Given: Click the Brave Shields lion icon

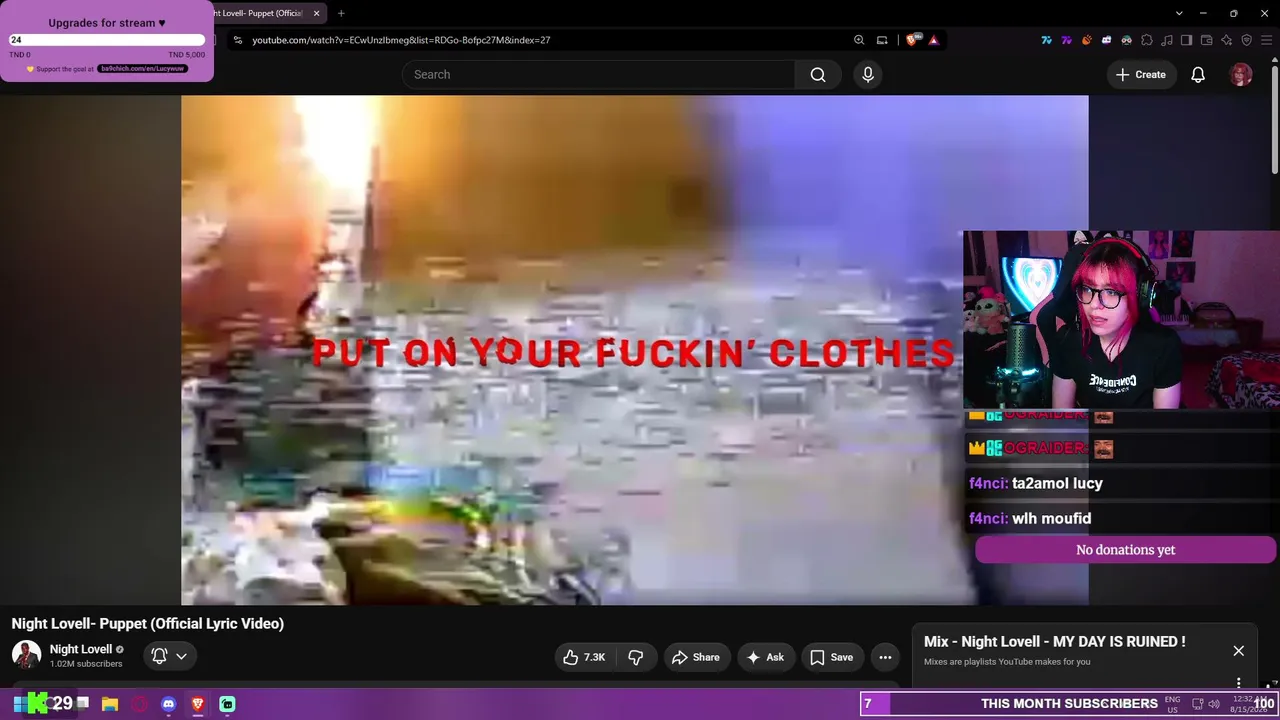Looking at the screenshot, I should pyautogui.click(x=912, y=40).
